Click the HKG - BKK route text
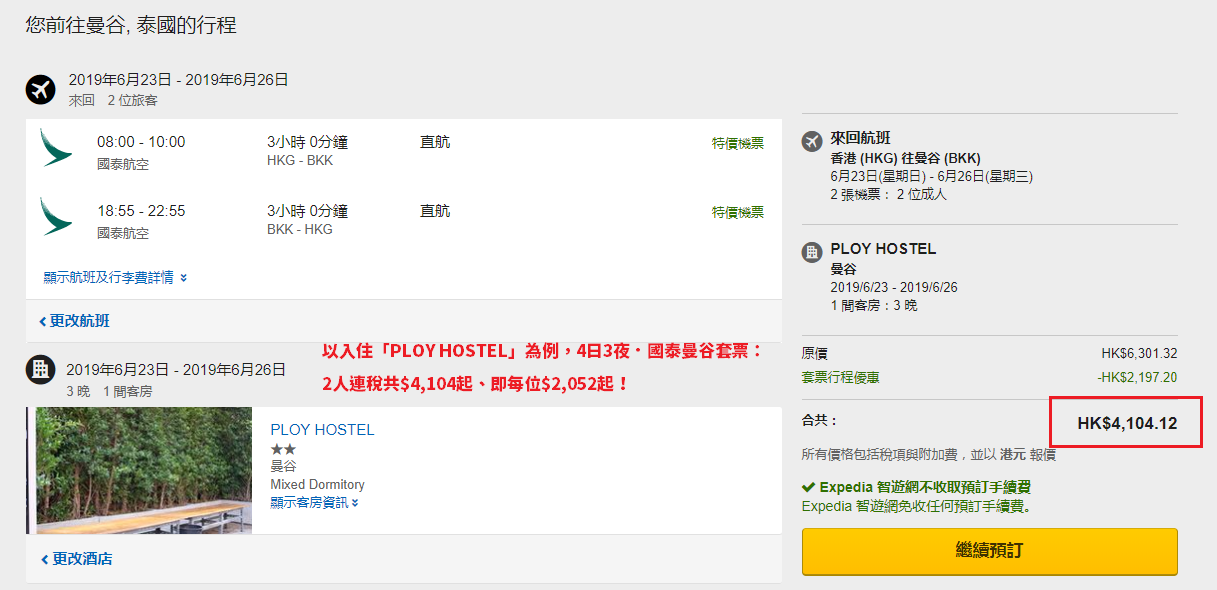 pos(300,160)
